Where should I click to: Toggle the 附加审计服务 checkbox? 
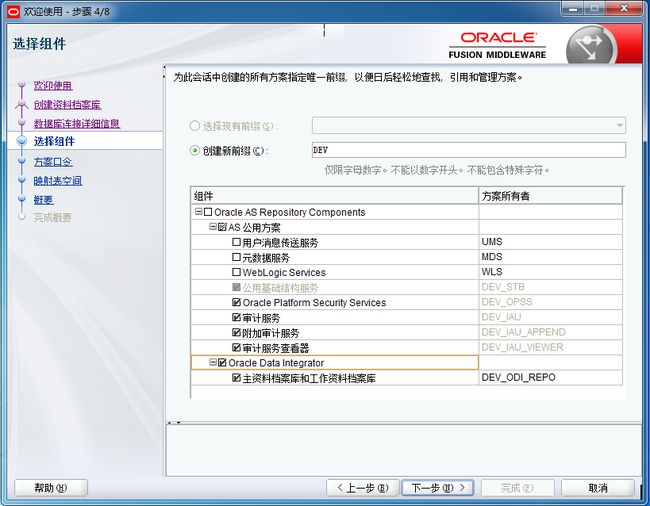(236, 332)
